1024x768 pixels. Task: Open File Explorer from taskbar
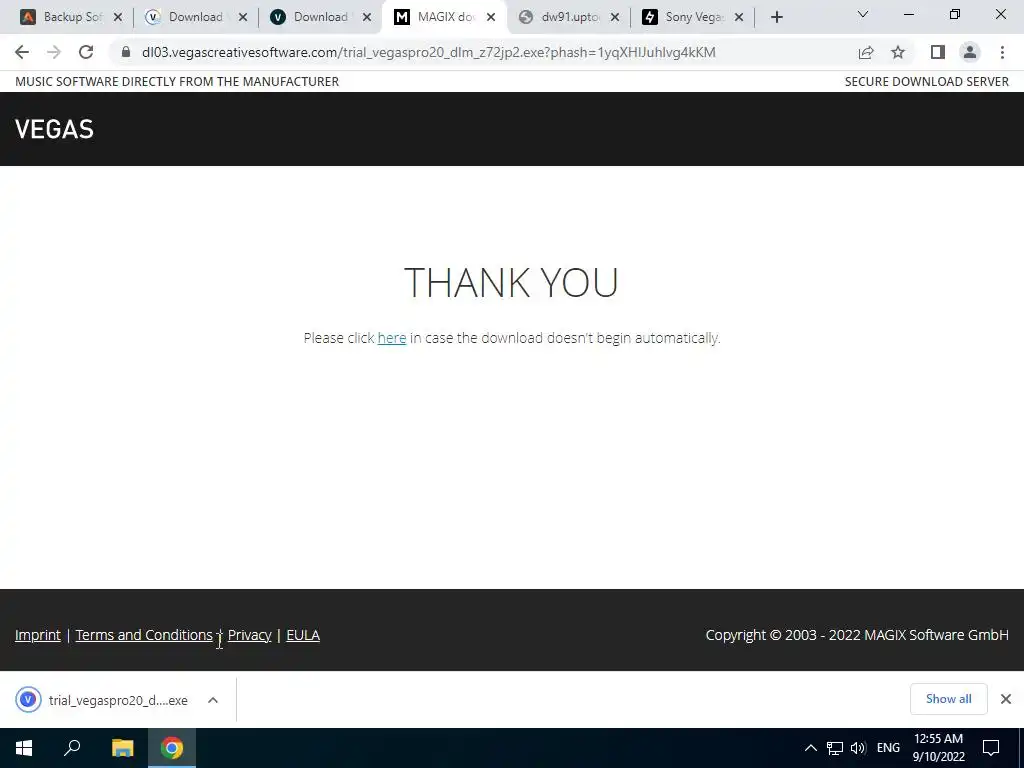click(122, 748)
